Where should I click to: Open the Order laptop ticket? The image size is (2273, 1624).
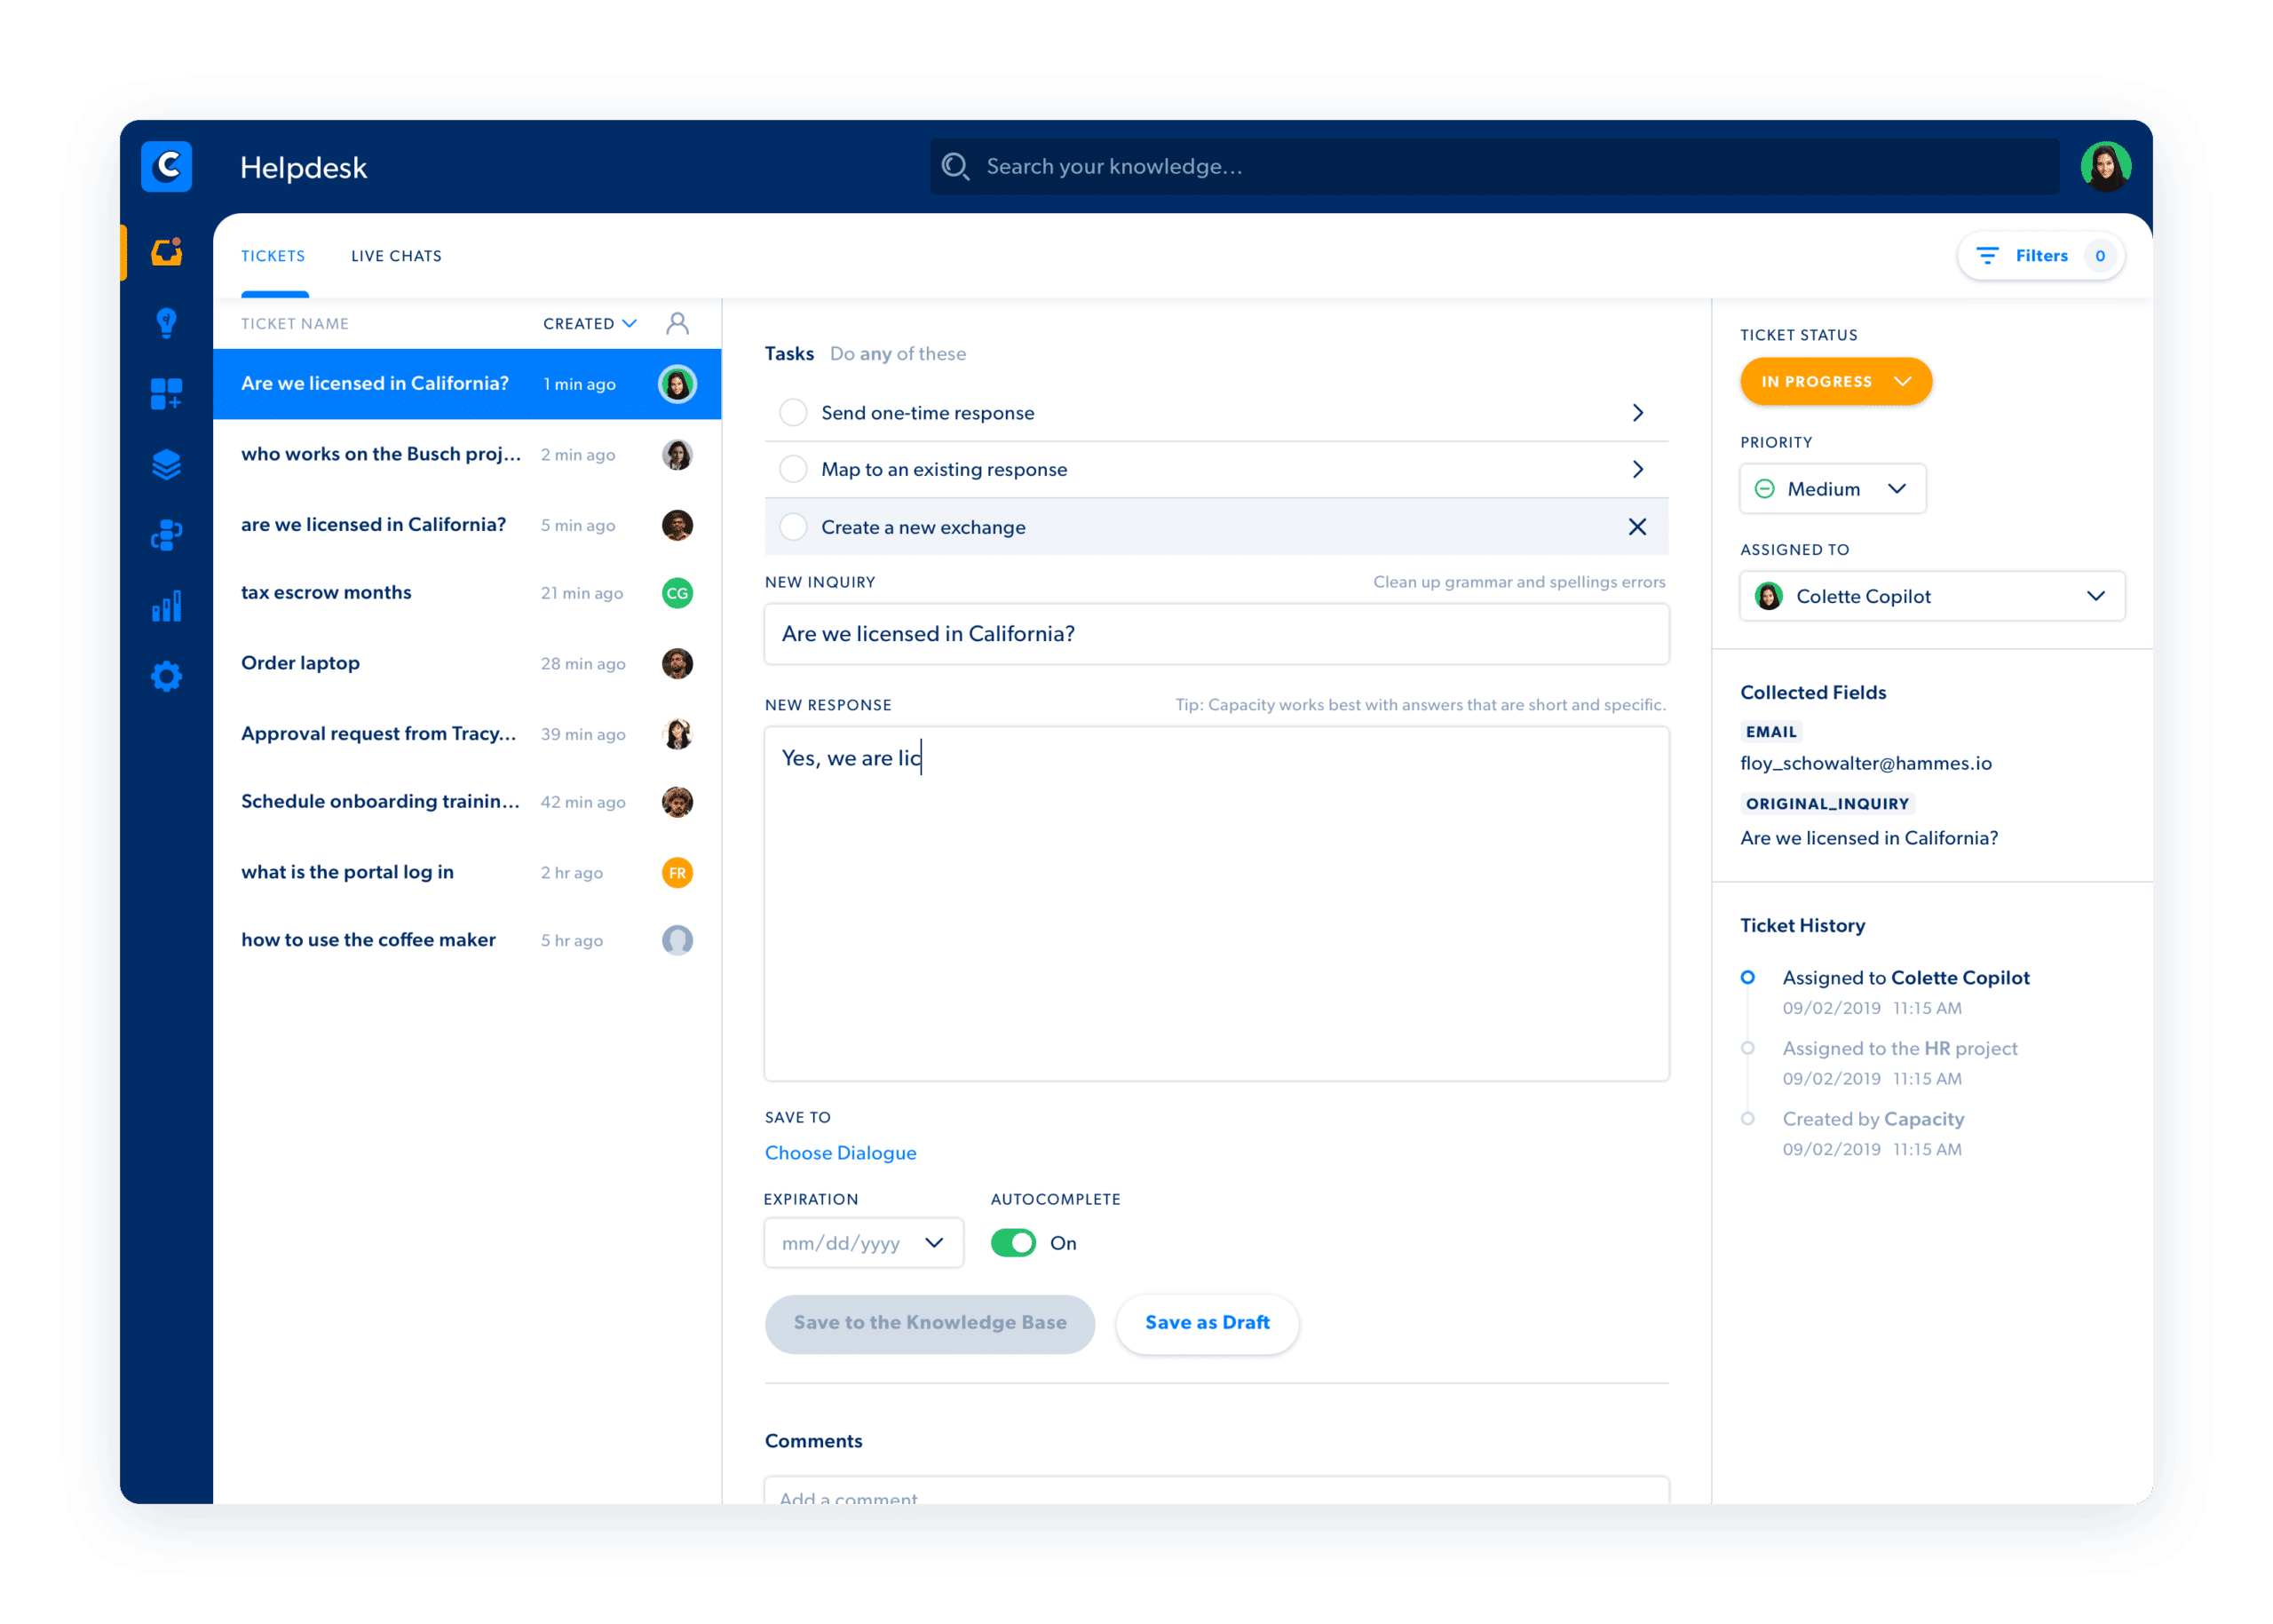click(x=300, y=663)
